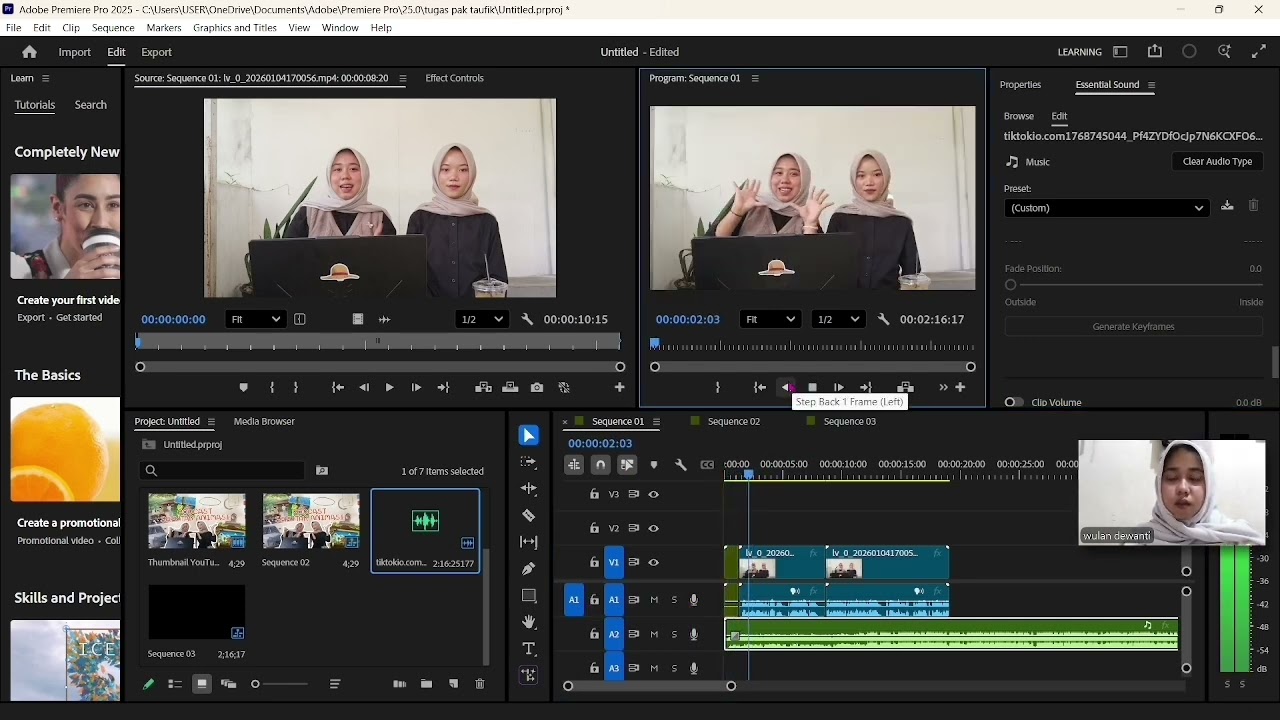
Task: Select the Razor tool
Action: (x=529, y=516)
